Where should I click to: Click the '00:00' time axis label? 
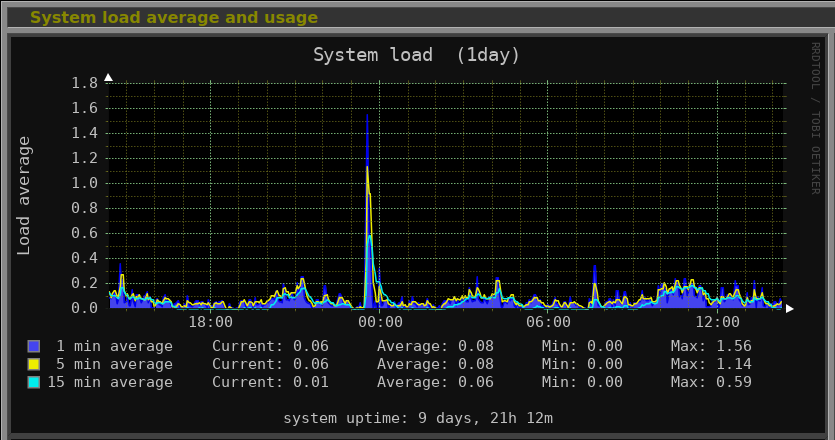pyautogui.click(x=380, y=322)
